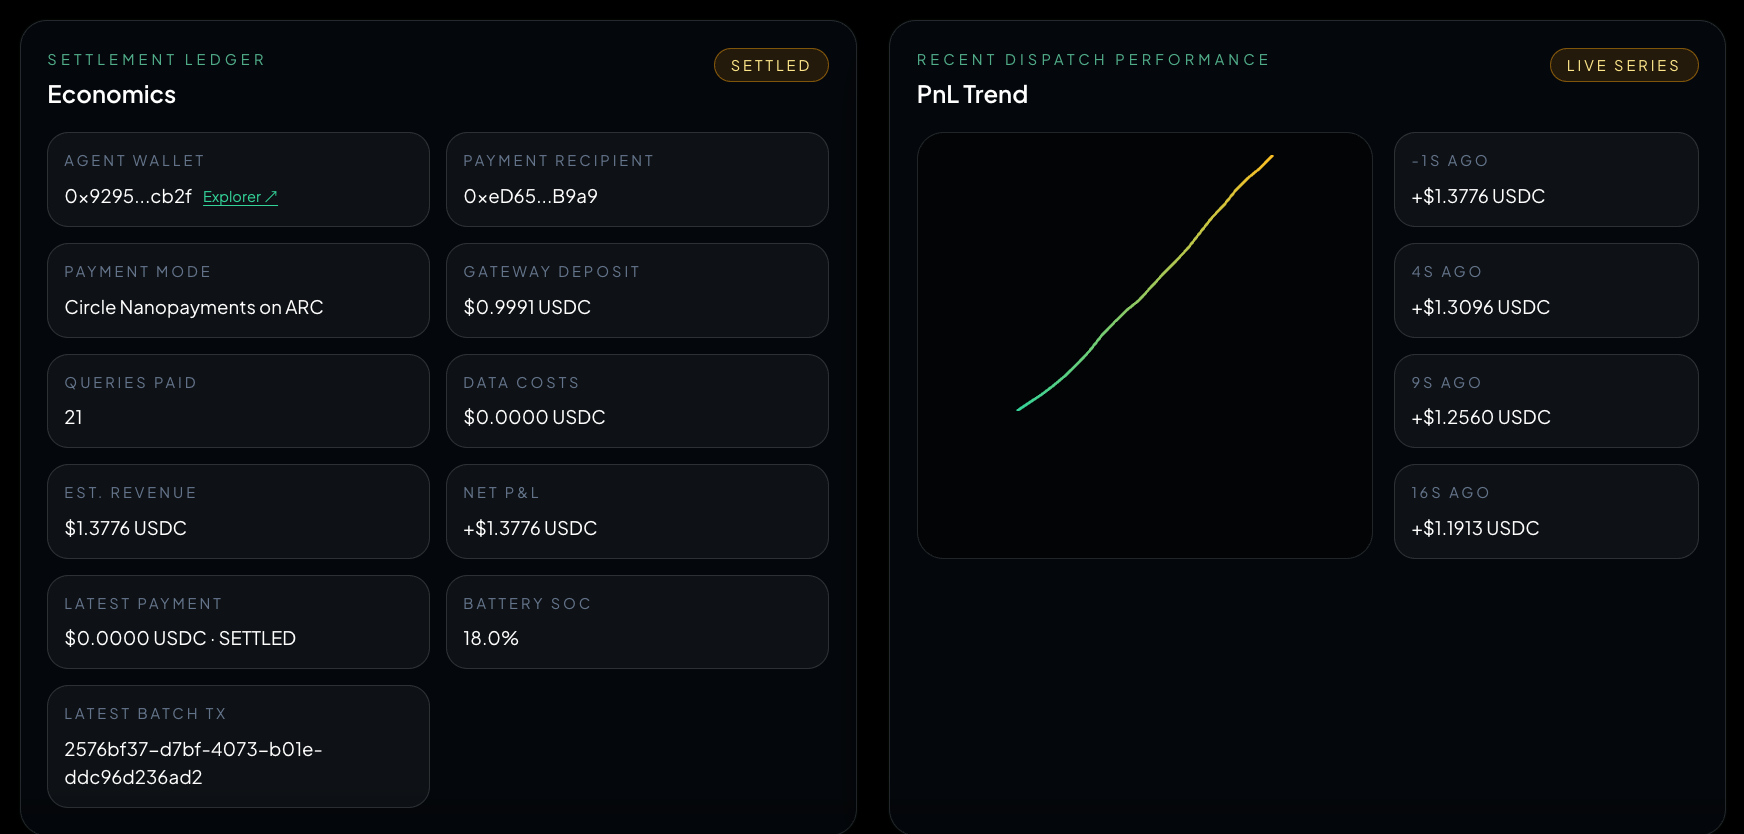1744x834 pixels.
Task: Click the Data Costs card
Action: coord(637,401)
